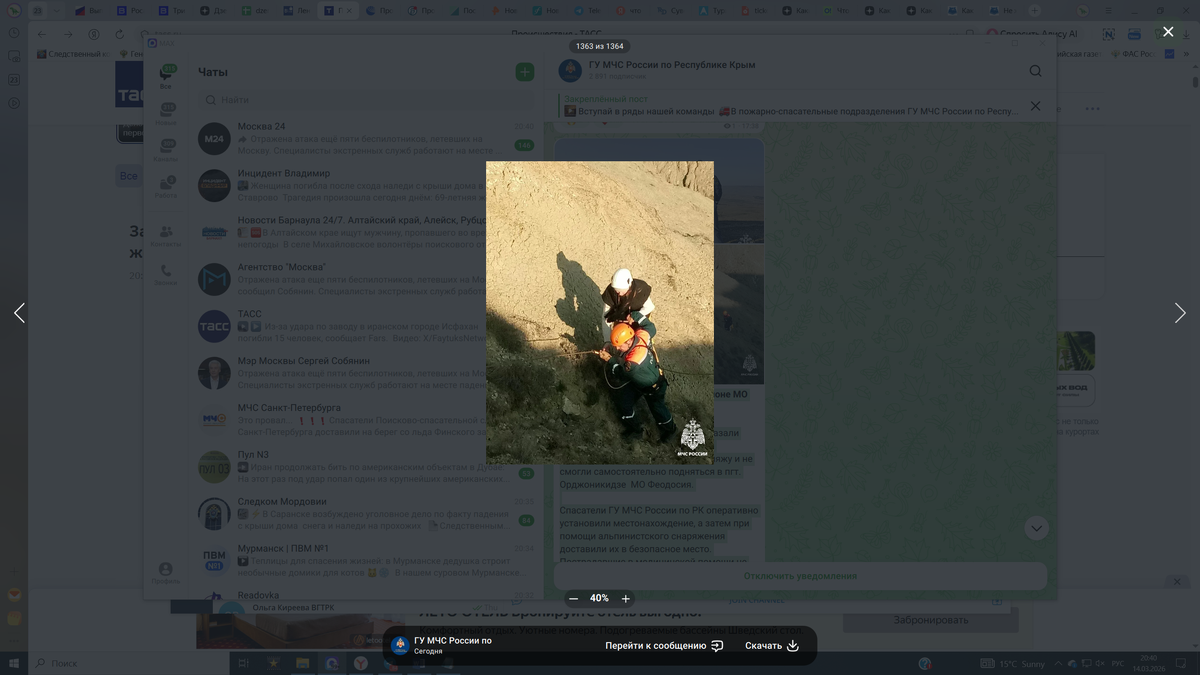Create a new chat with the green plus

pyautogui.click(x=524, y=72)
